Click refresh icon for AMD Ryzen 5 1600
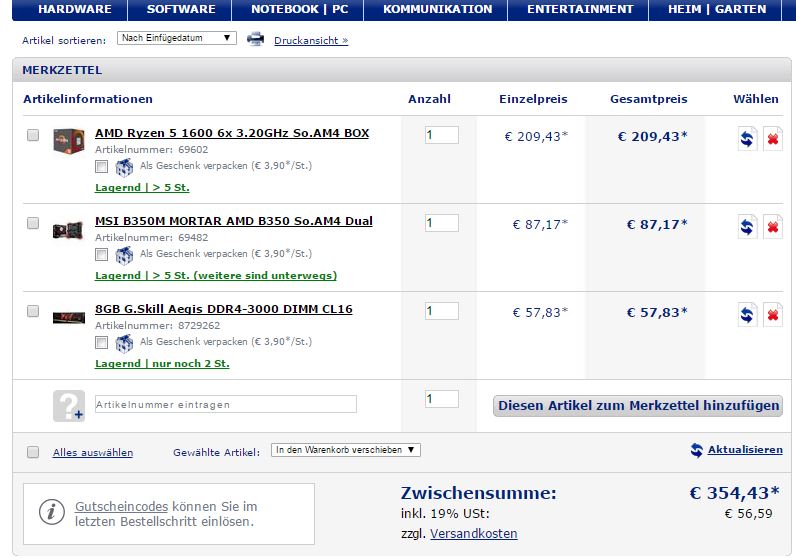The width and height of the screenshot is (796, 558). [747, 139]
